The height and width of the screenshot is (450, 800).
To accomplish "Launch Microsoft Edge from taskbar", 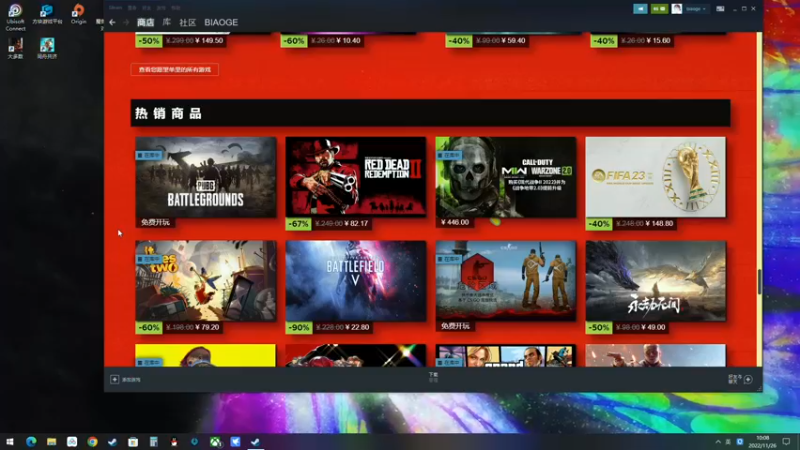I will pos(31,441).
